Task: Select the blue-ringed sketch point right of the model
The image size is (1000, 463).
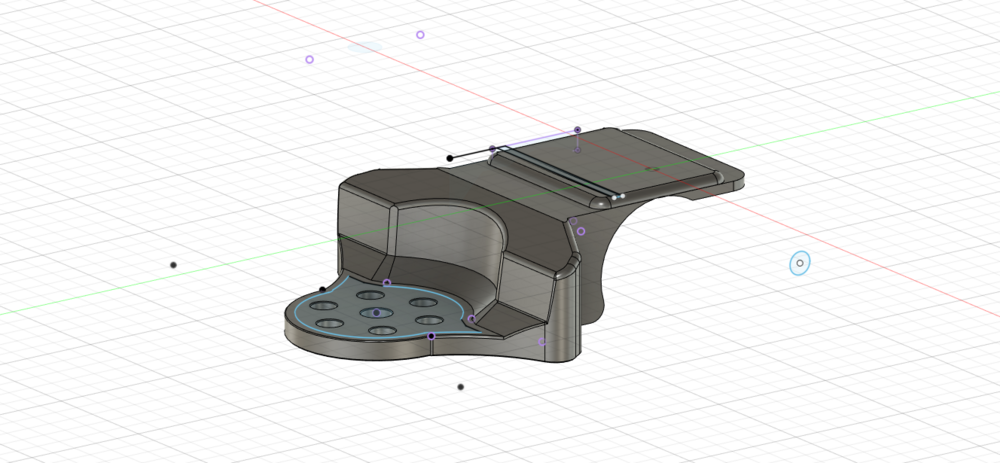Action: coord(800,263)
